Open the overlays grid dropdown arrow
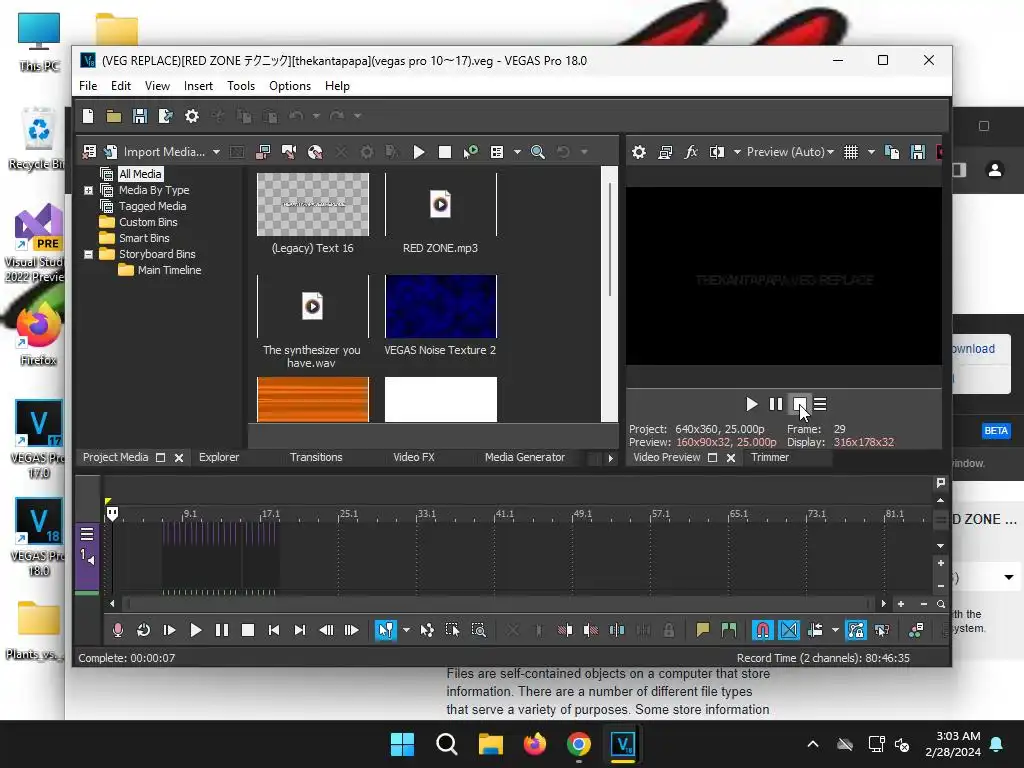1024x768 pixels. pyautogui.click(x=871, y=152)
